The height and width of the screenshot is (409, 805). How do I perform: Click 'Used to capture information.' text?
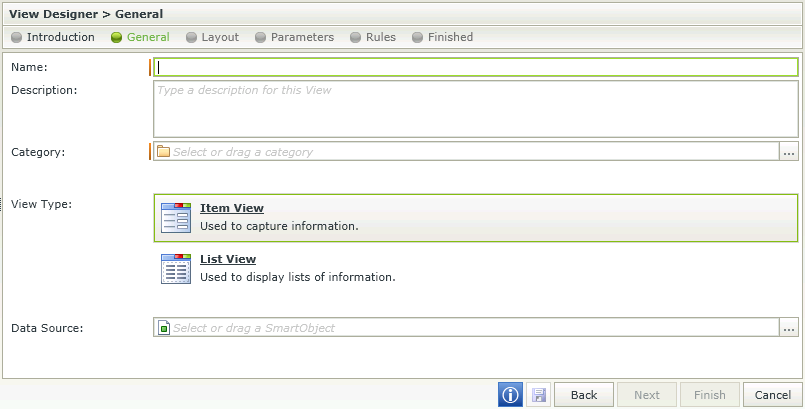[x=279, y=226]
